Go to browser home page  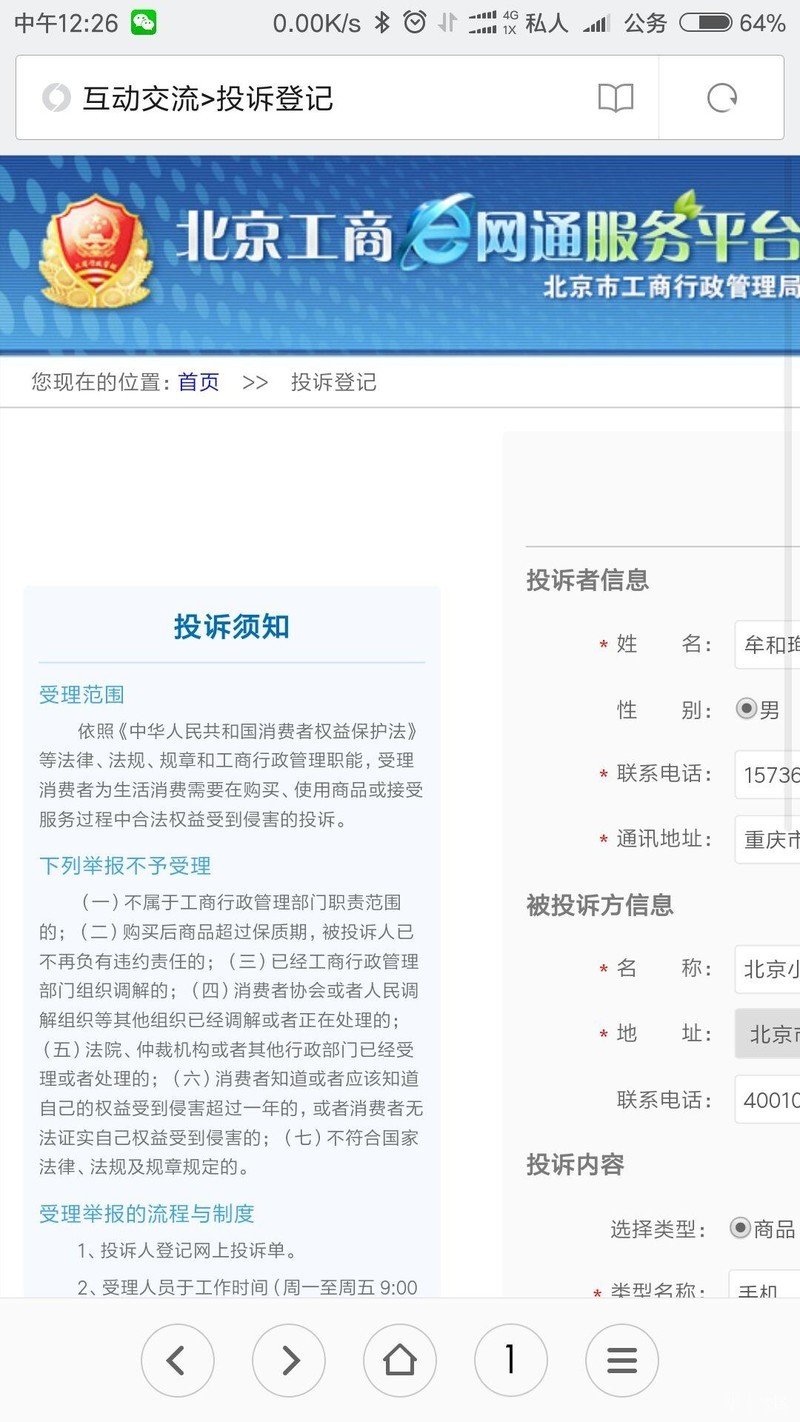[x=400, y=1360]
